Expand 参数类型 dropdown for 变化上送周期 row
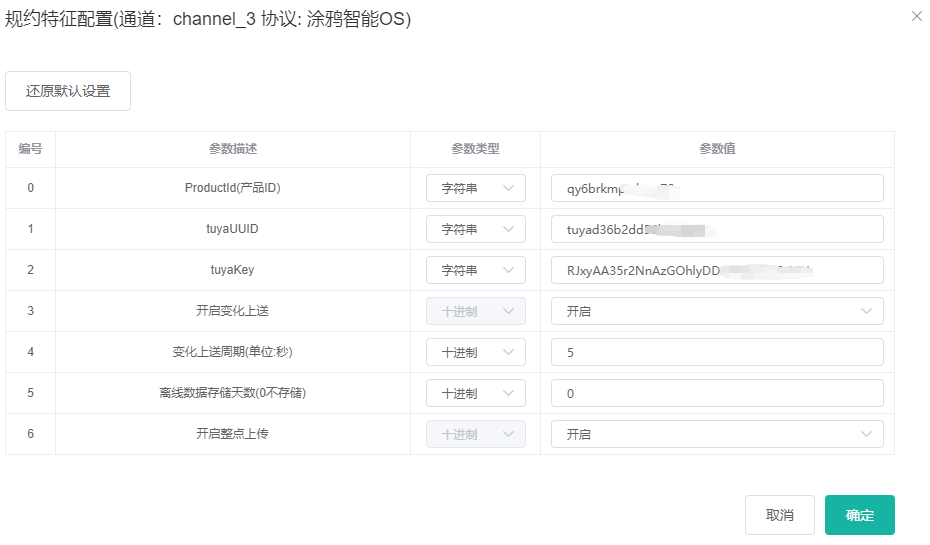This screenshot has height=545, width=930. 475,352
